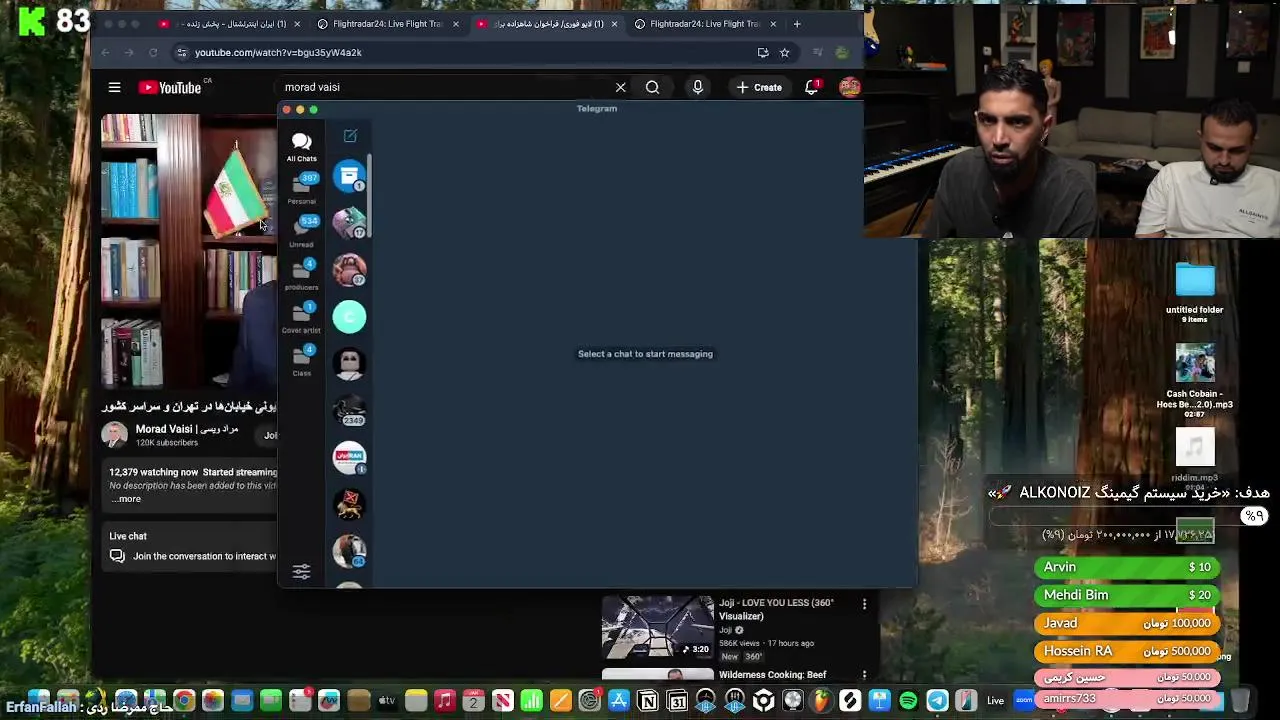1280x720 pixels.
Task: Select the All Chats folder in Telegram
Action: pyautogui.click(x=301, y=146)
